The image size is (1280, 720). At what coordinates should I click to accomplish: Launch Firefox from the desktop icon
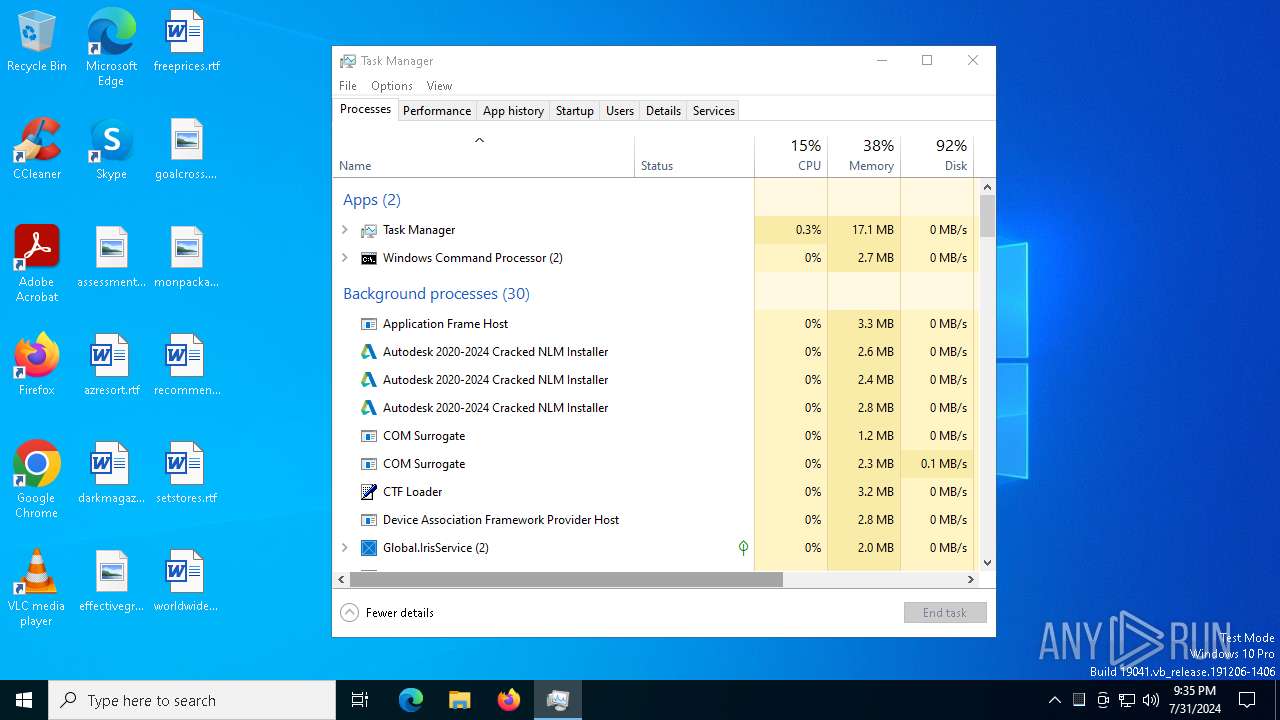coord(37,365)
